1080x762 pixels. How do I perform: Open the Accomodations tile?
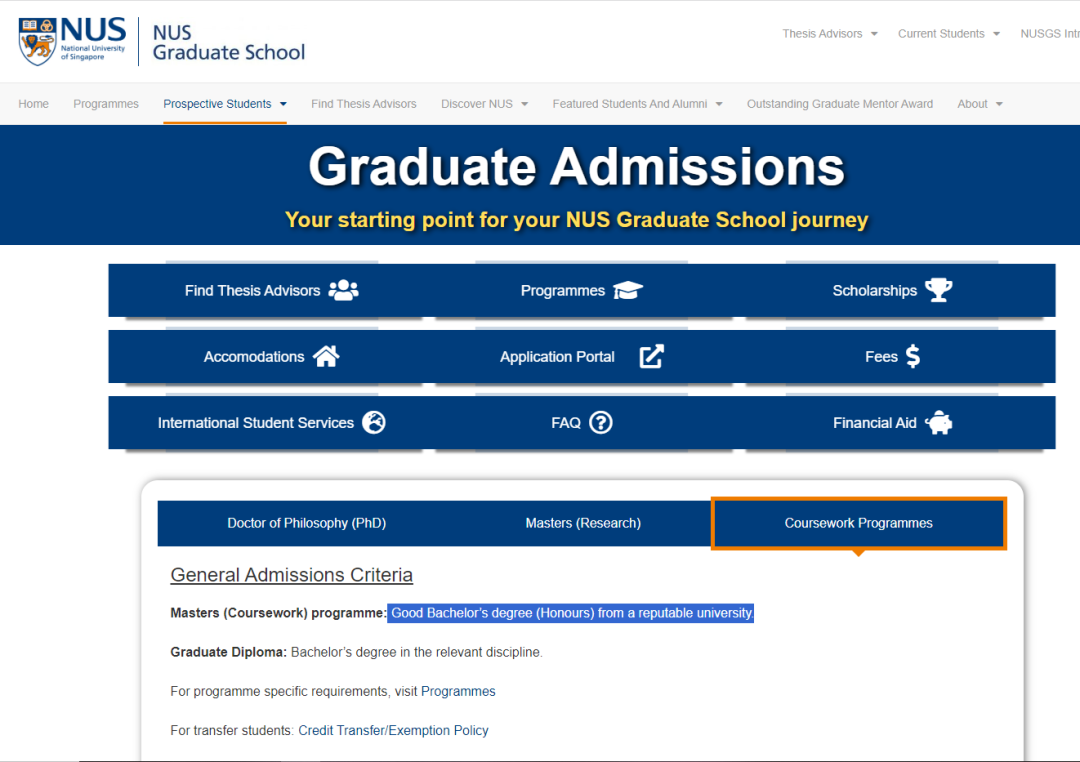(x=271, y=356)
